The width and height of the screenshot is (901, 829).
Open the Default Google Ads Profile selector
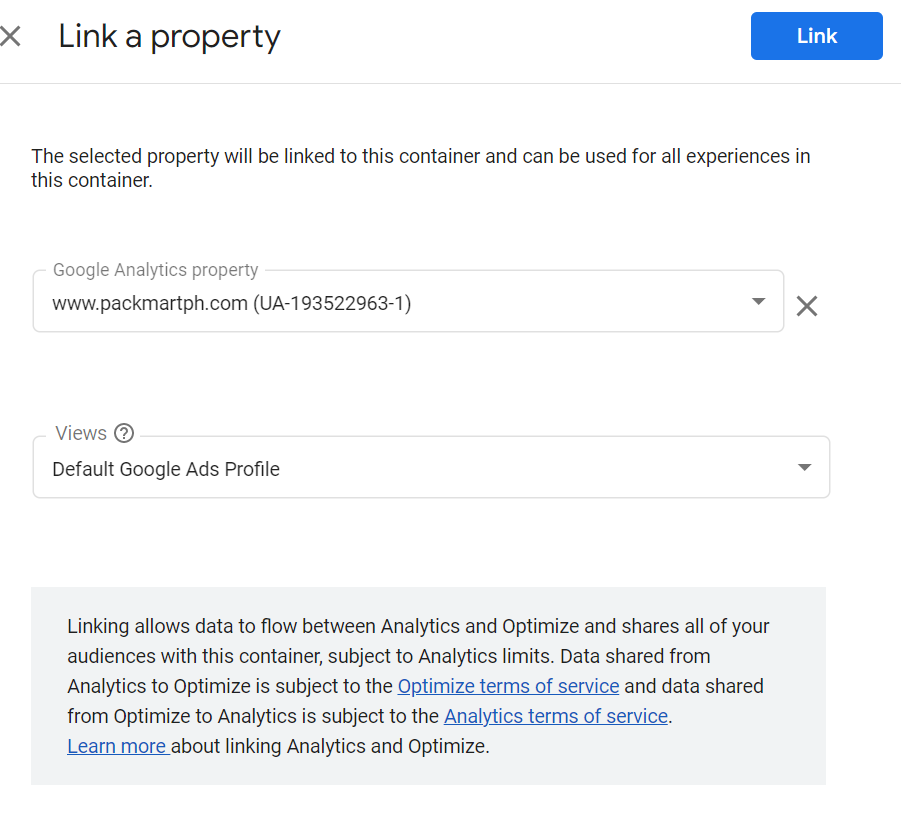click(431, 468)
